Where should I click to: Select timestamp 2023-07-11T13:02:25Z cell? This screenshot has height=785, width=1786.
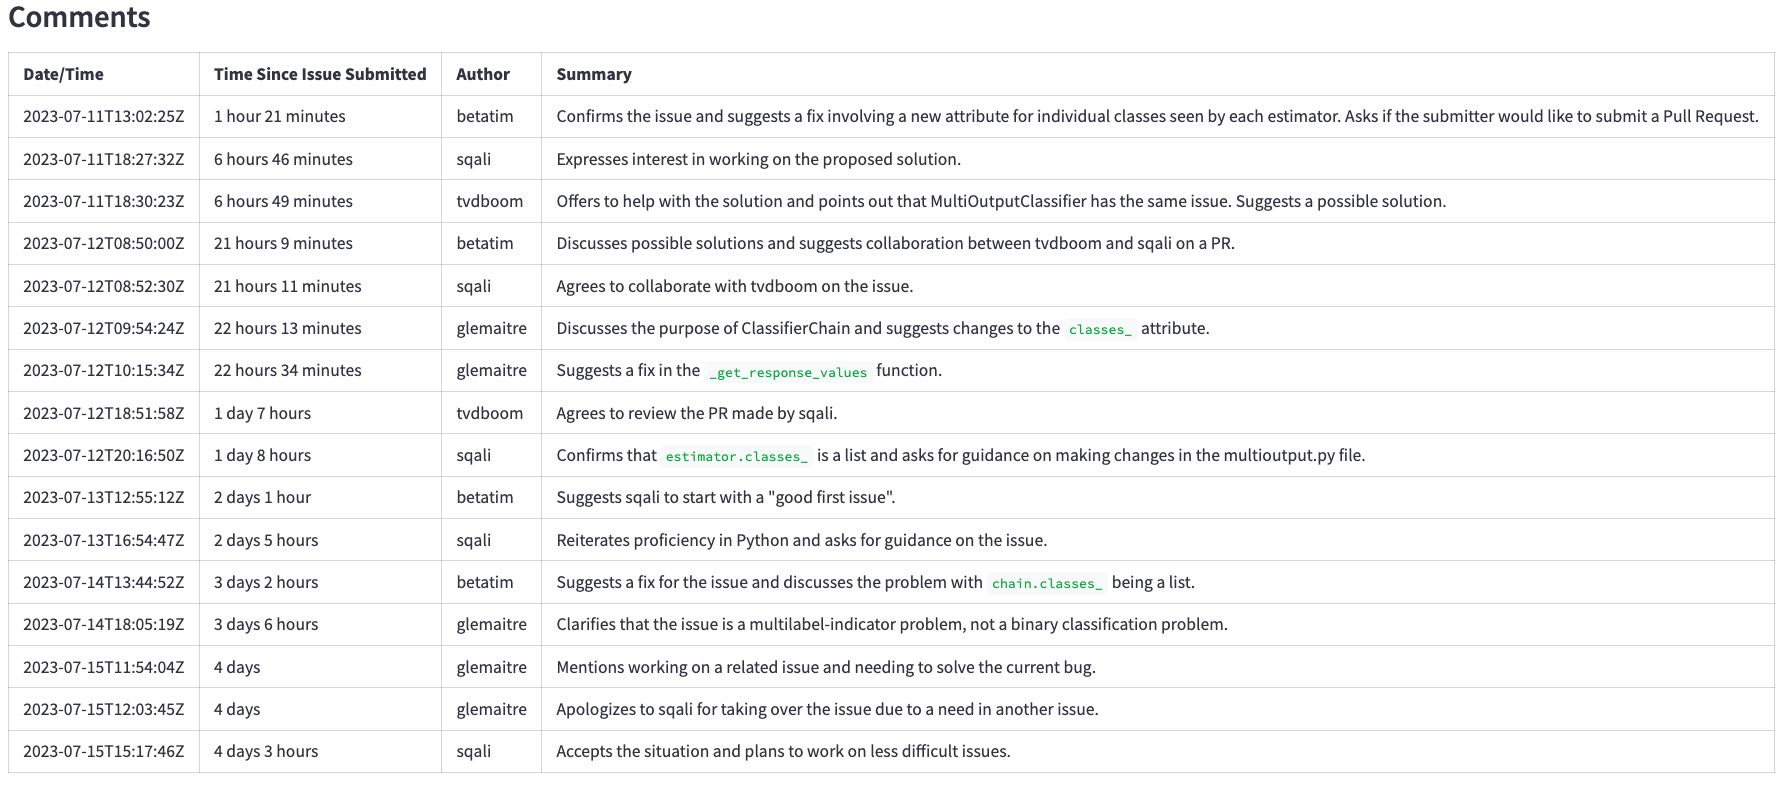(104, 116)
